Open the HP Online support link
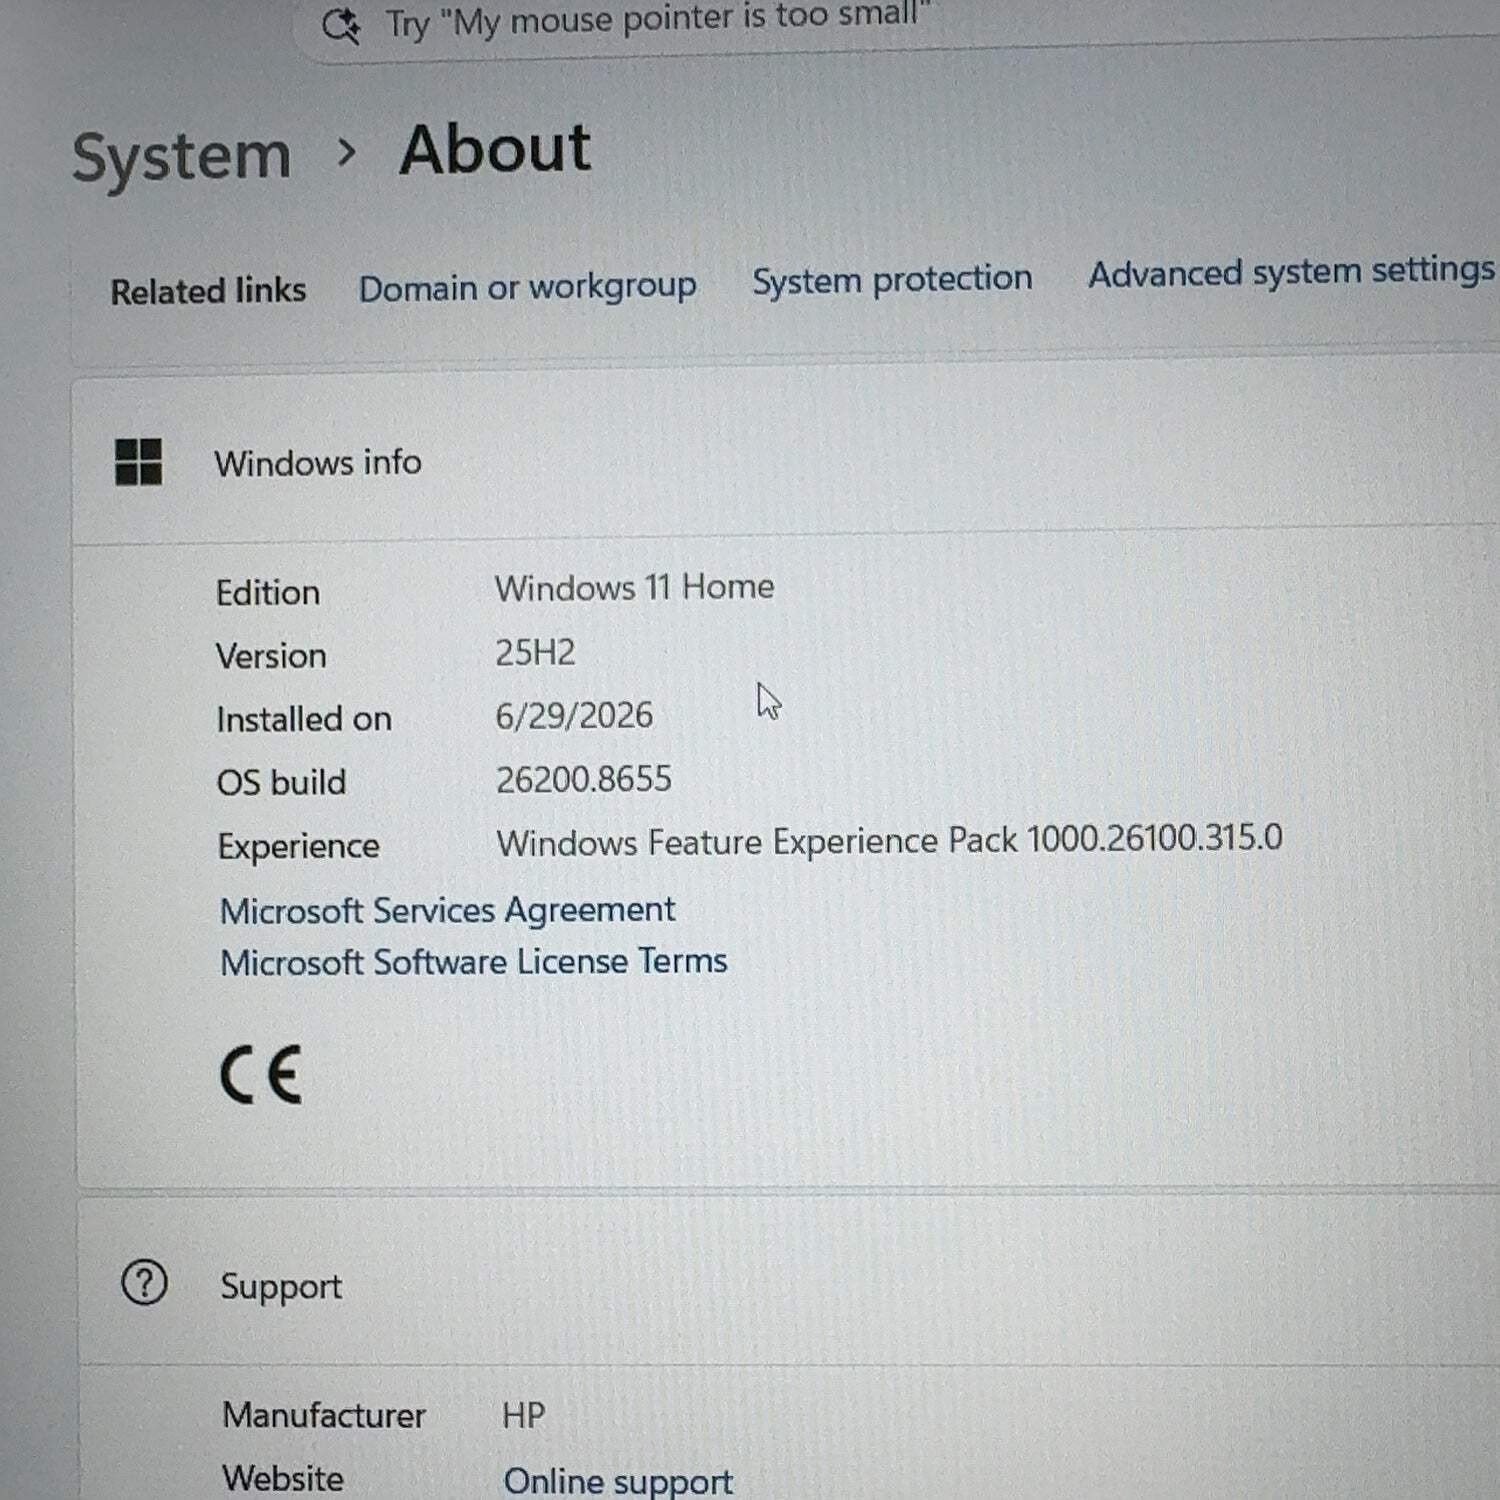This screenshot has height=1500, width=1500. 618,1480
